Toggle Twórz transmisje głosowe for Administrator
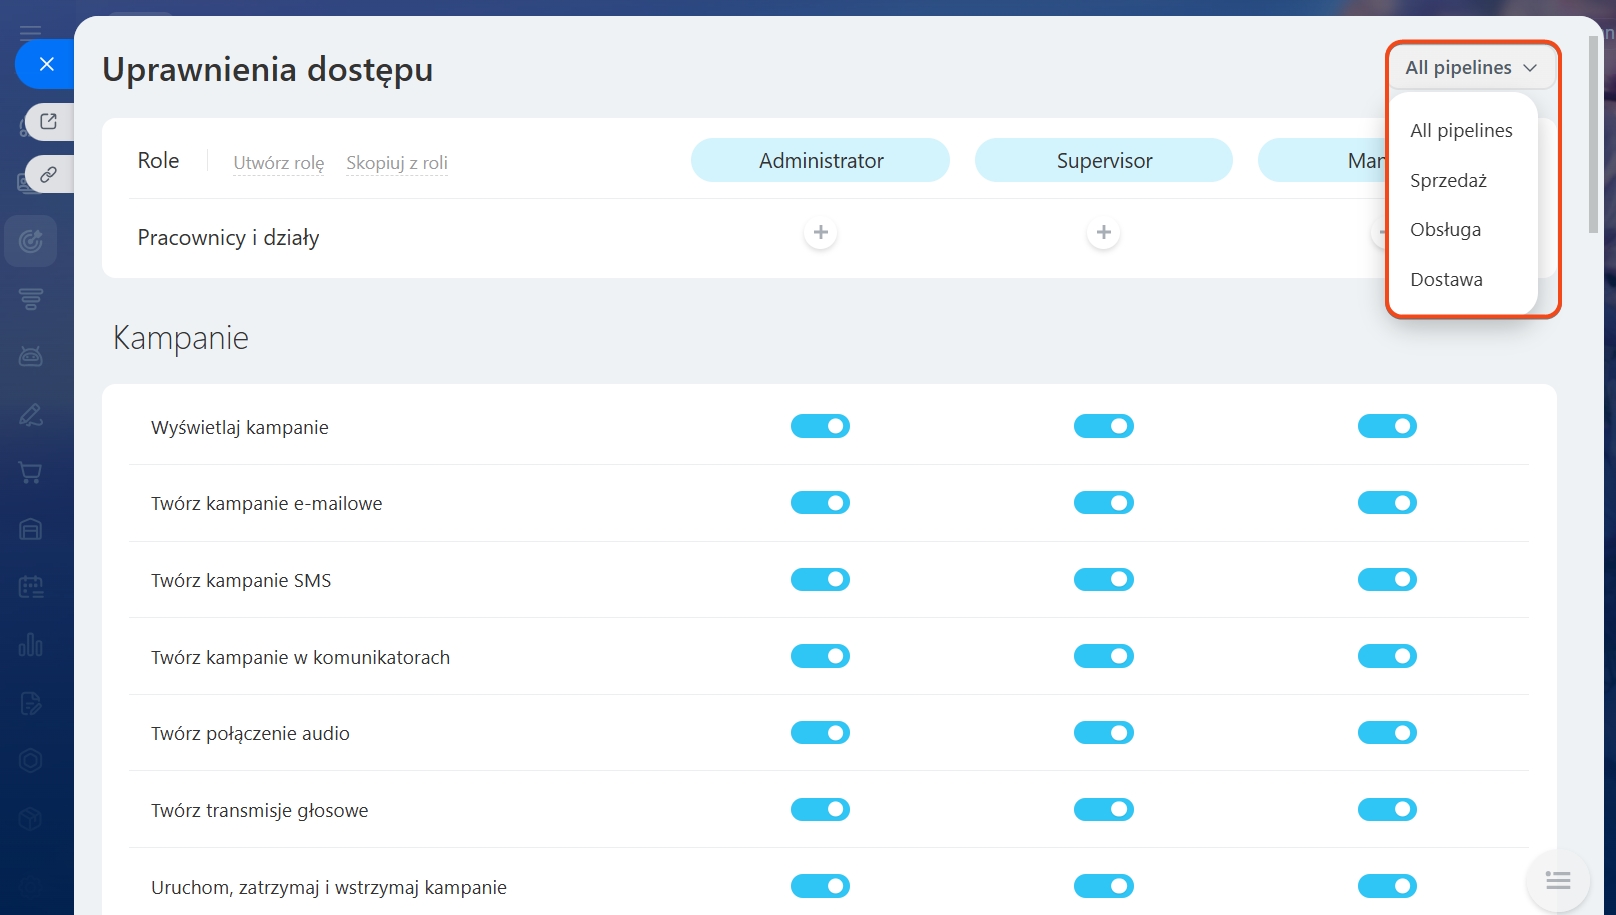Viewport: 1616px width, 915px height. (820, 809)
